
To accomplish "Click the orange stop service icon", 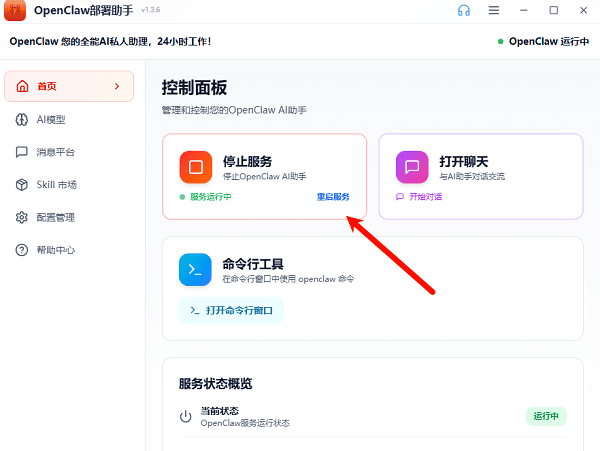I will point(197,166).
